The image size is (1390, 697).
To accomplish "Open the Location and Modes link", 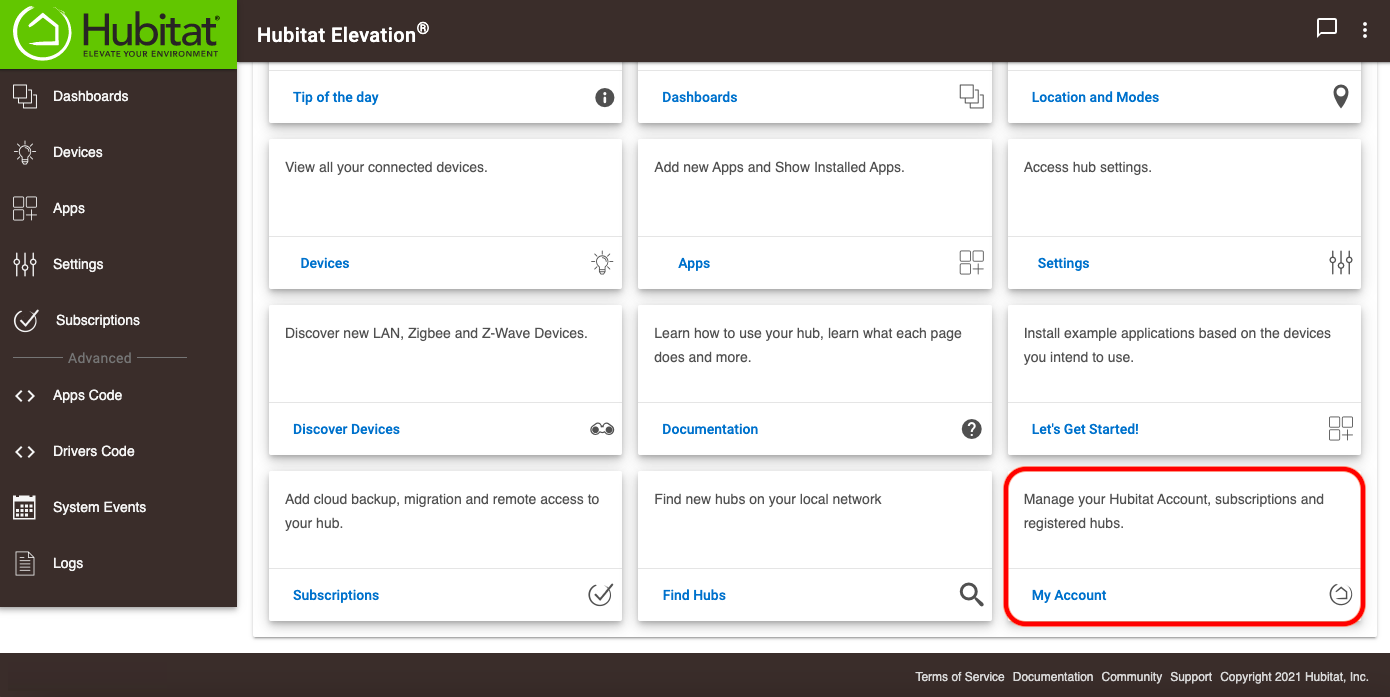I will (x=1095, y=97).
